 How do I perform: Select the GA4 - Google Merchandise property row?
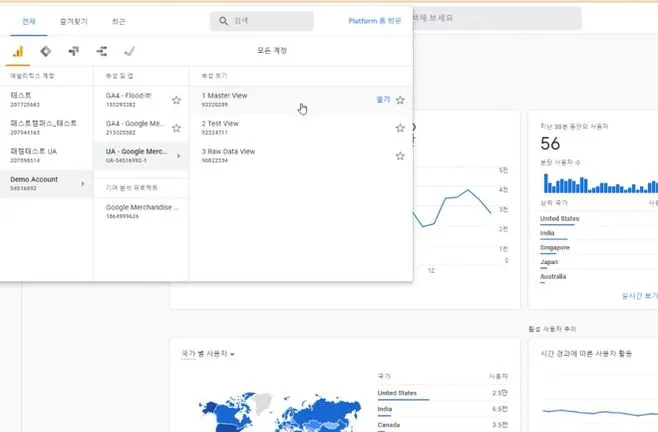pos(141,128)
